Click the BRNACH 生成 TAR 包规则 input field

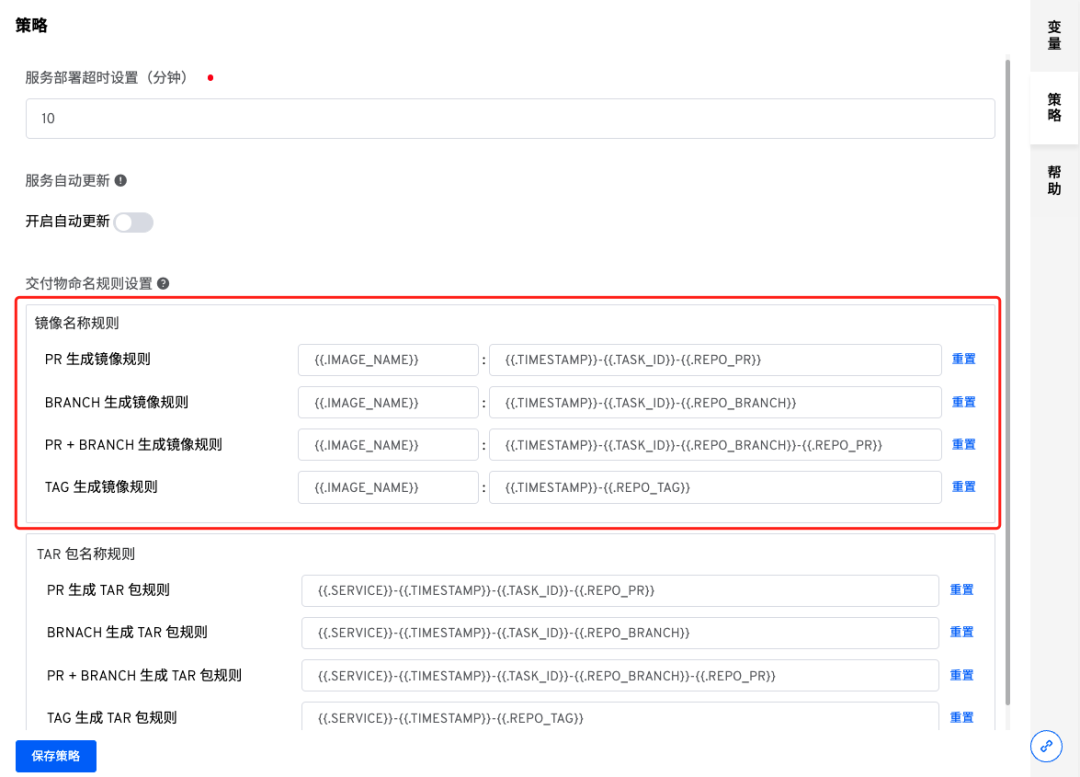point(620,633)
